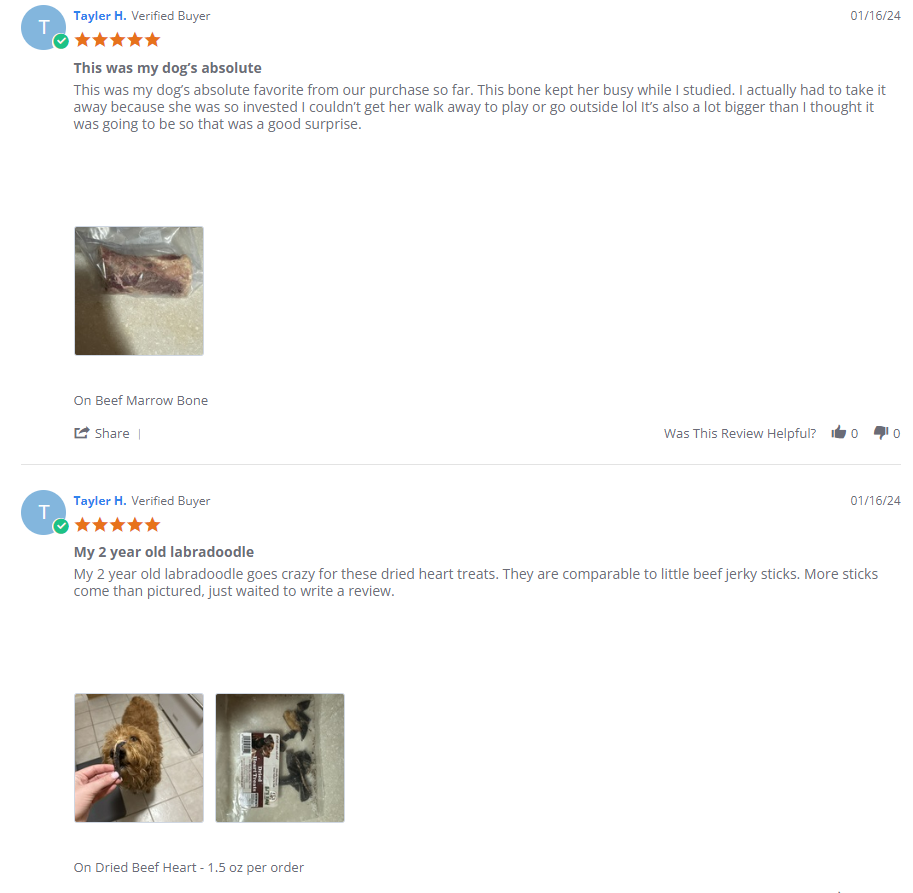Click verified checkmark badge on second review avatar

pyautogui.click(x=61, y=526)
